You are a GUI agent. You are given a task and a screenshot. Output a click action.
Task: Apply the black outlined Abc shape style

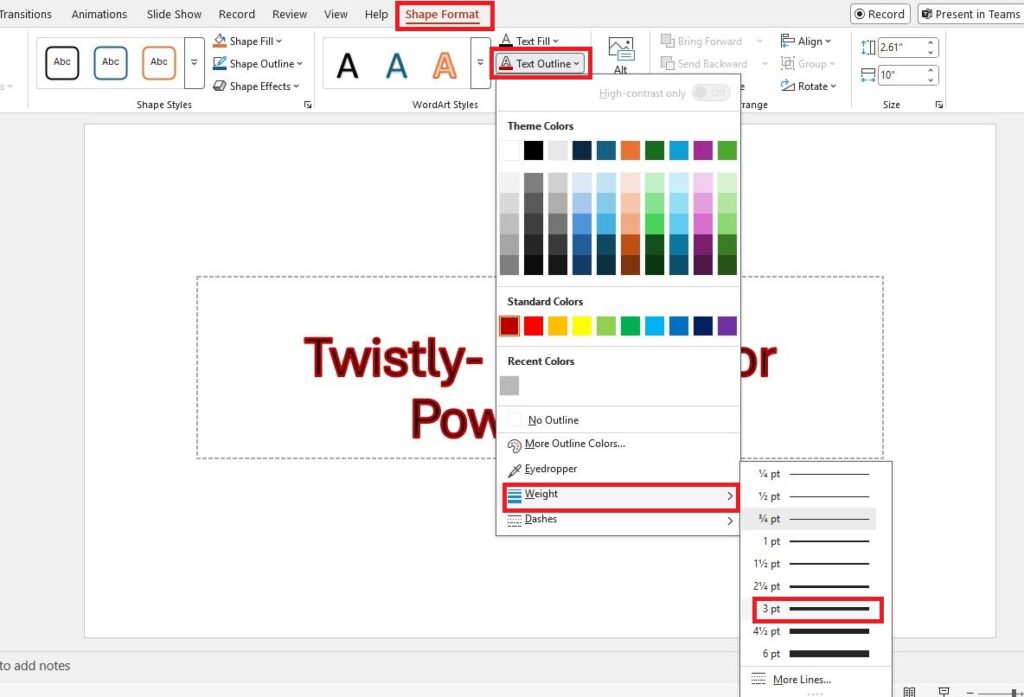tap(62, 63)
